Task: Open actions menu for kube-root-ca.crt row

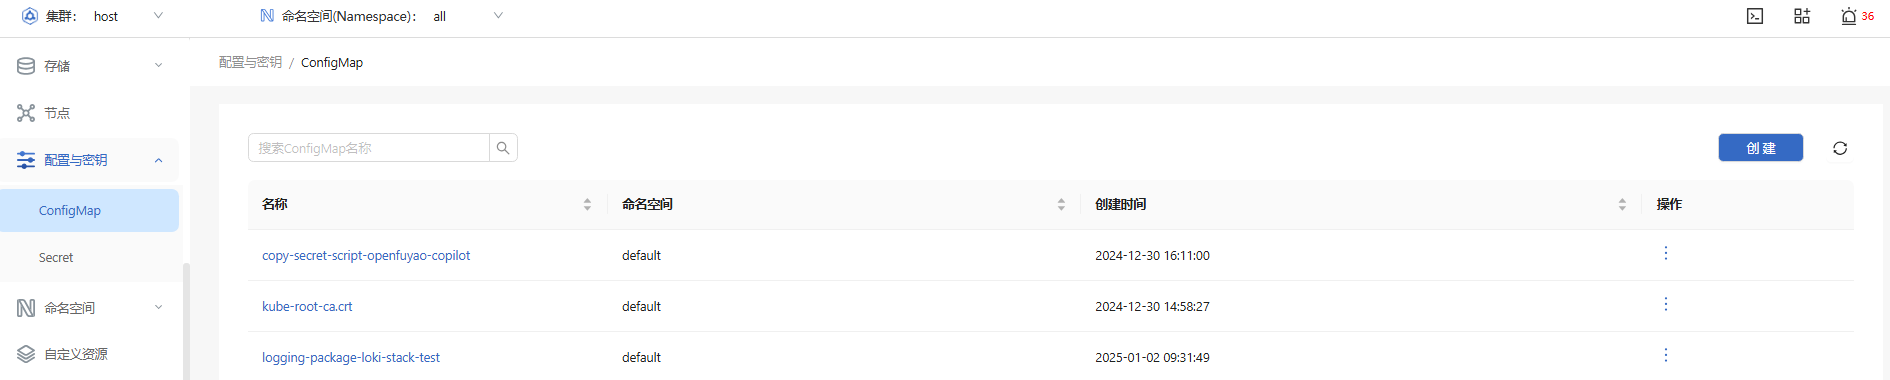Action: (1666, 304)
